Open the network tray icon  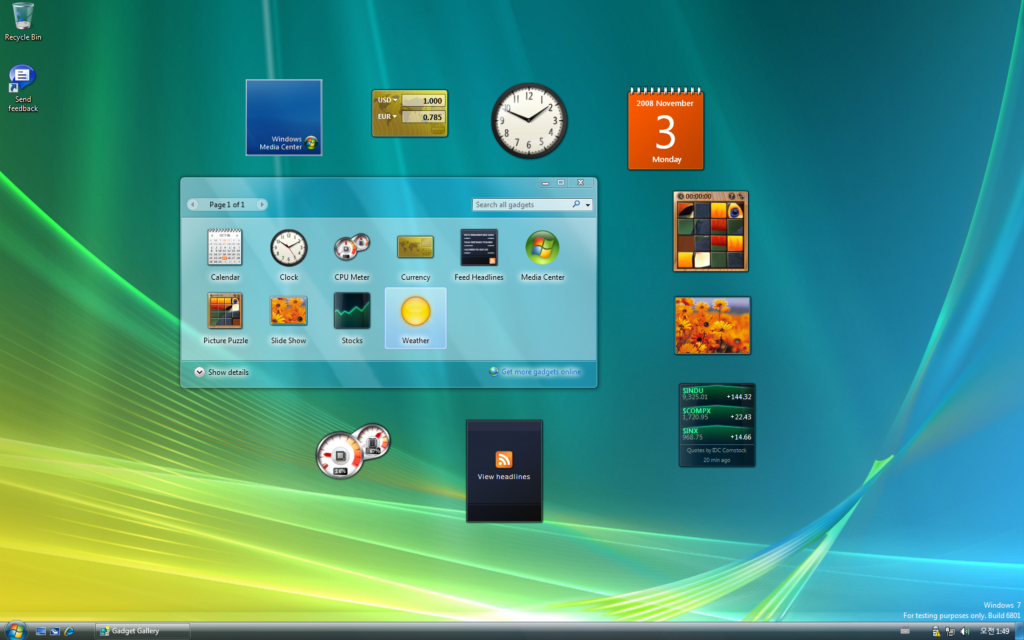pos(950,632)
